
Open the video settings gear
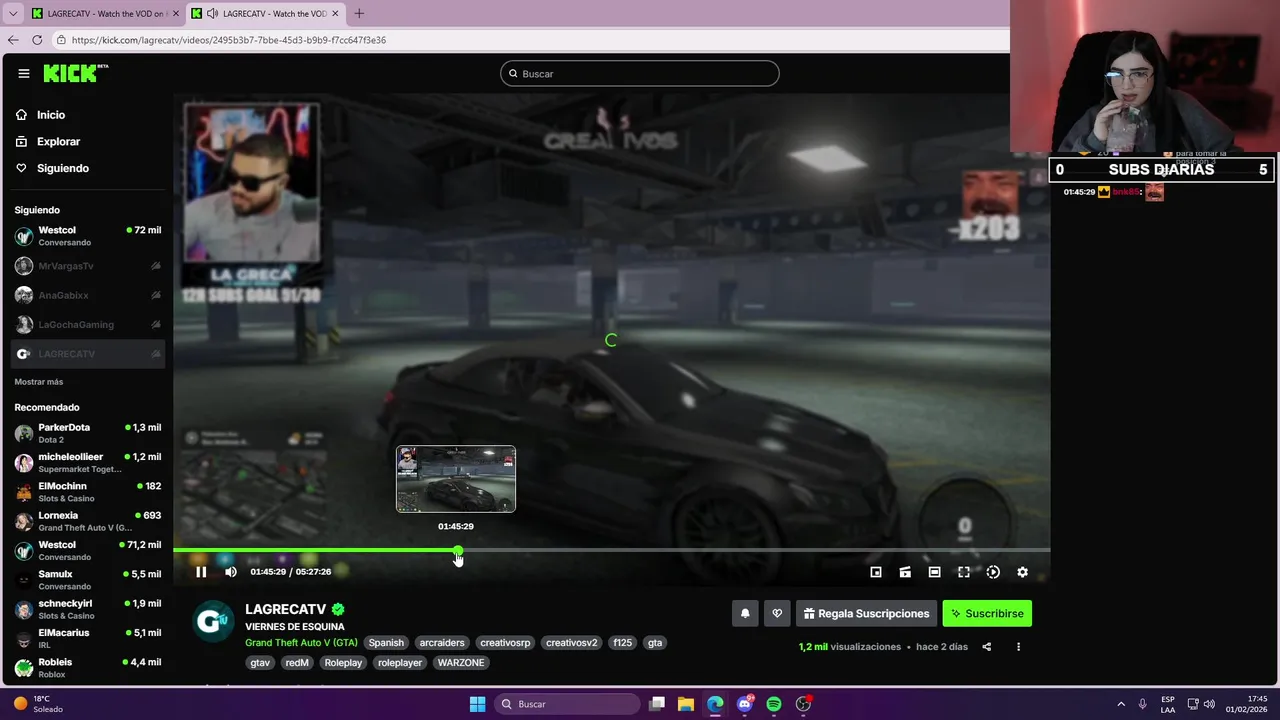1022,572
